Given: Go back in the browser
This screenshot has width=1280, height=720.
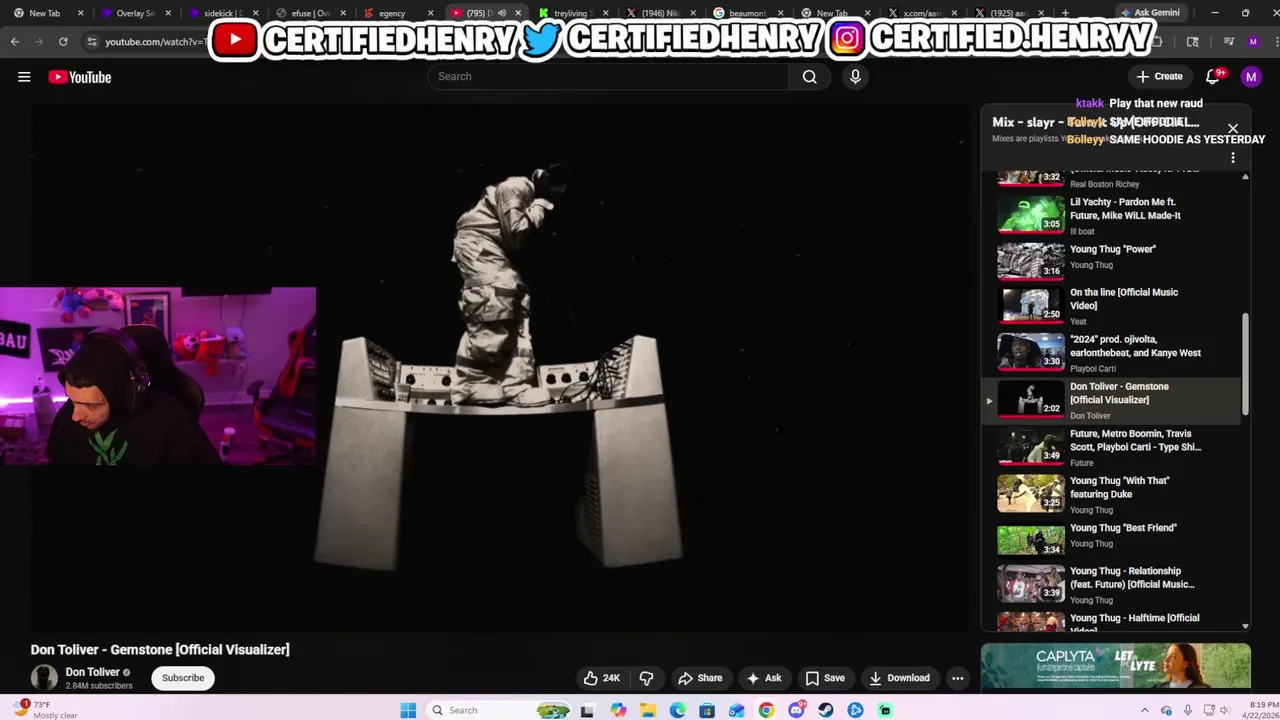Looking at the screenshot, I should 15,41.
